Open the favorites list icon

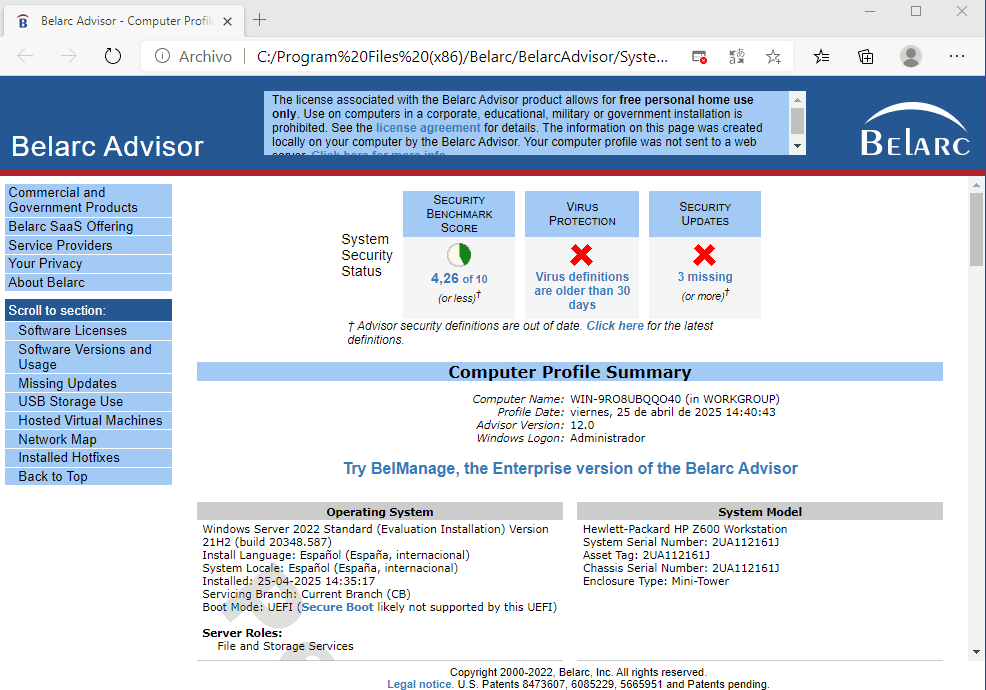(822, 57)
